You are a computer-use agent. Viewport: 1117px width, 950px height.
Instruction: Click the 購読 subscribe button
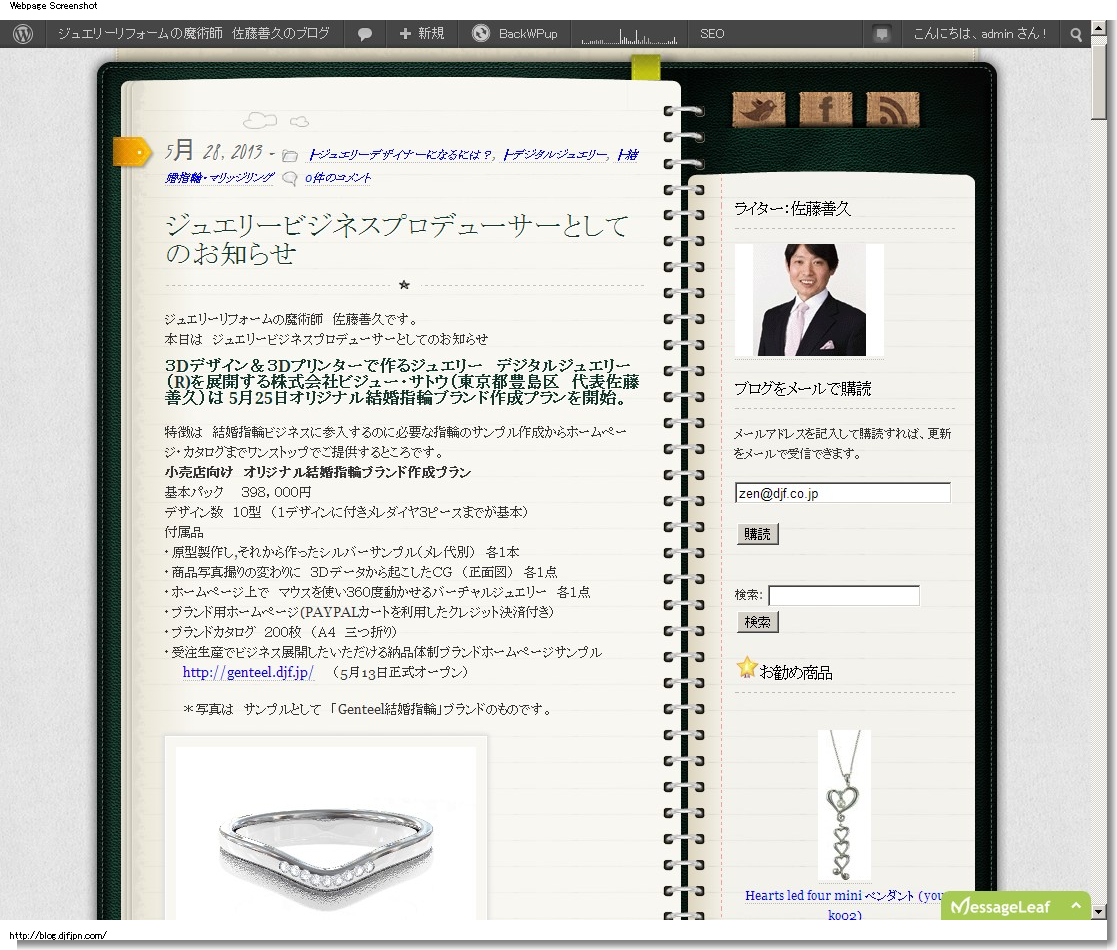pyautogui.click(x=757, y=534)
